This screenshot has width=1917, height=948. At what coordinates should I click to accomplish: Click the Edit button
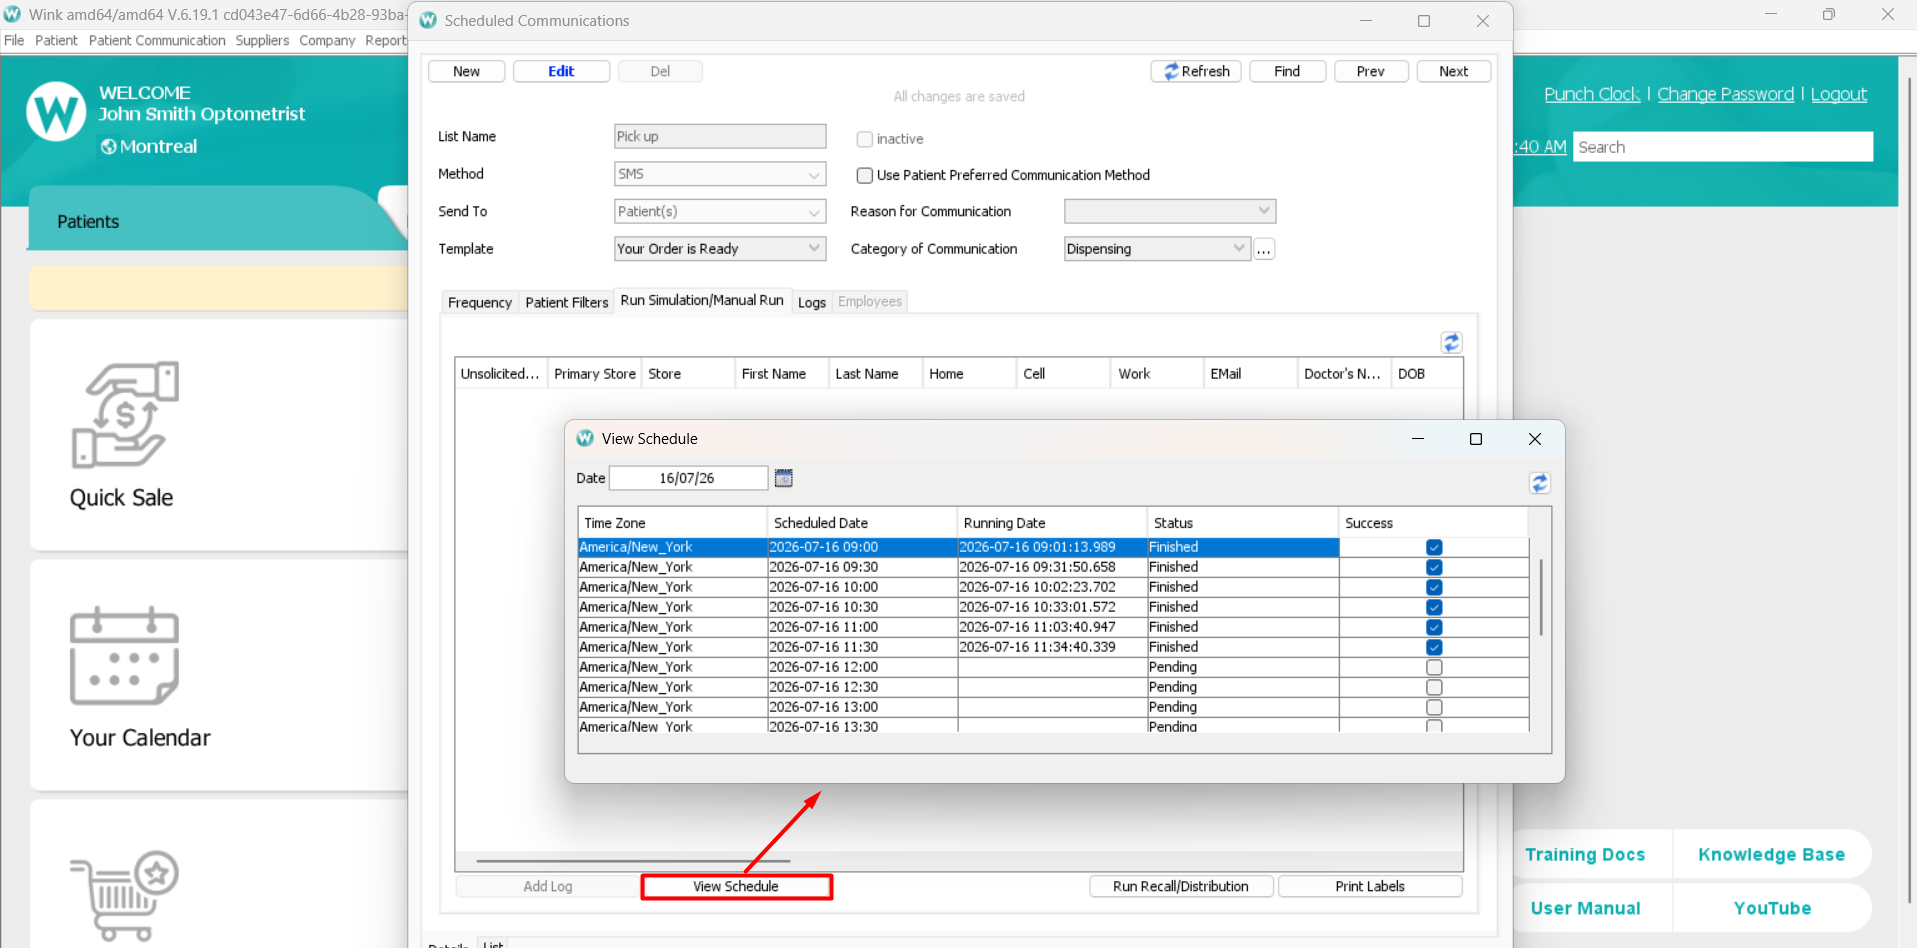[561, 71]
